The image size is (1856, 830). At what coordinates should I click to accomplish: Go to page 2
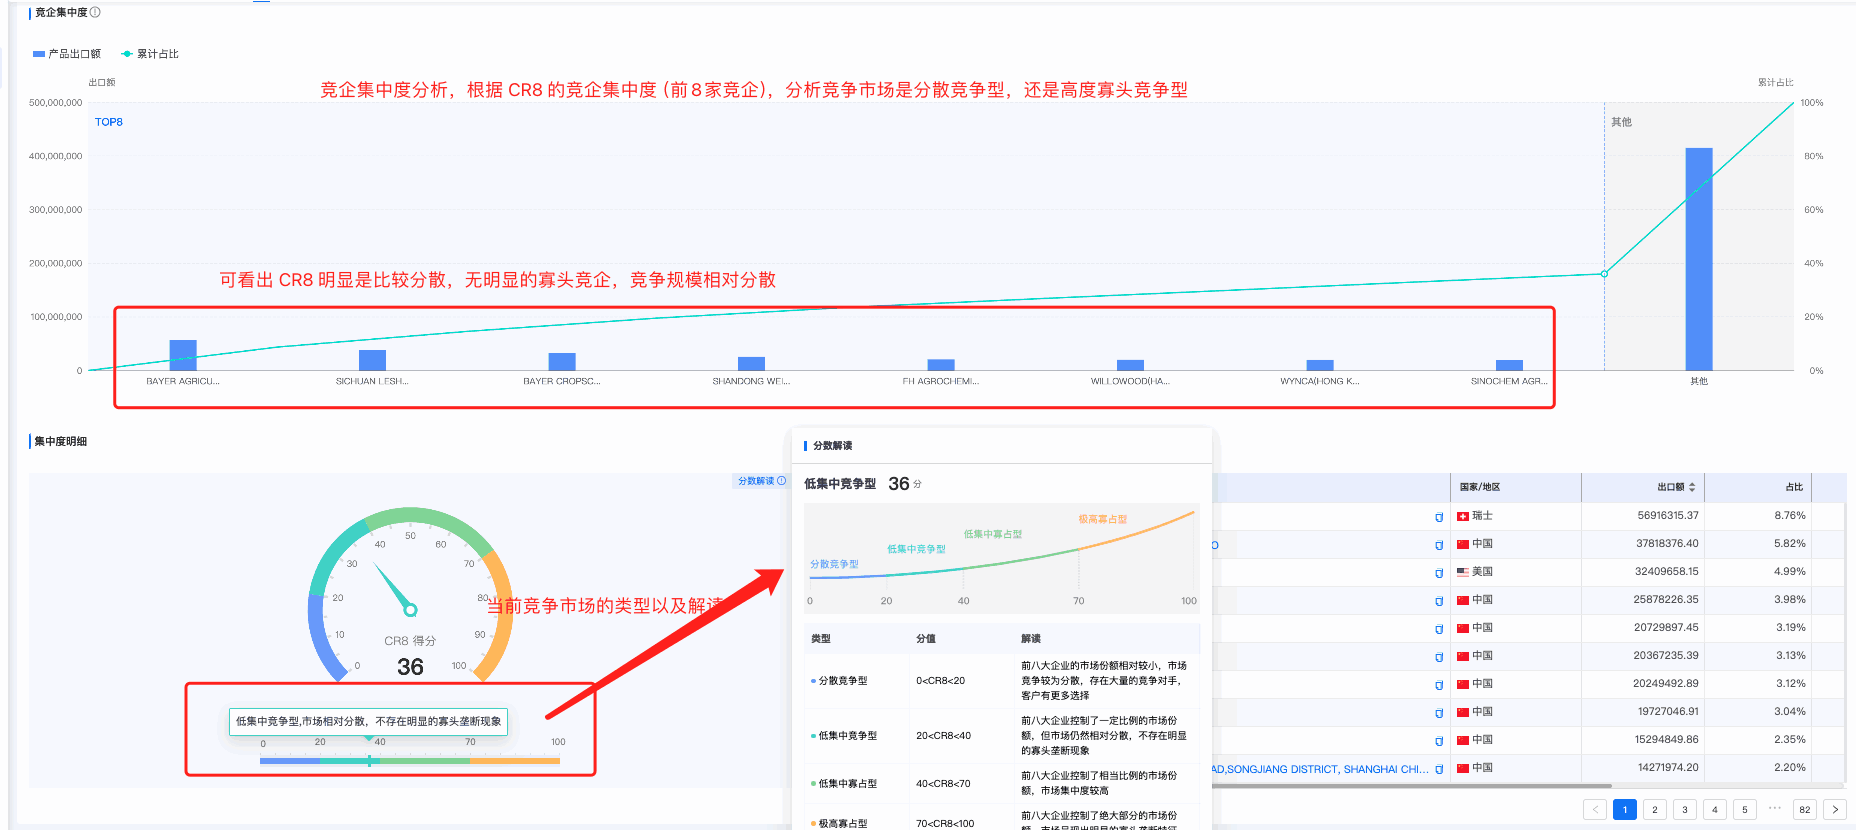tap(1655, 810)
